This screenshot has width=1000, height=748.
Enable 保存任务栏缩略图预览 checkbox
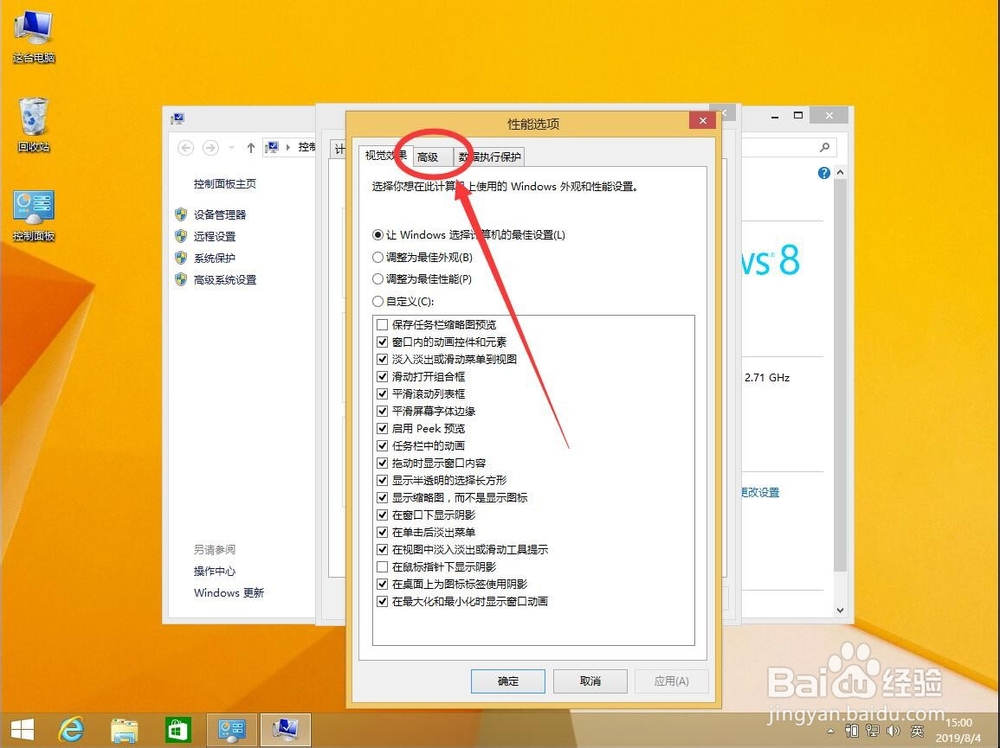tap(383, 324)
